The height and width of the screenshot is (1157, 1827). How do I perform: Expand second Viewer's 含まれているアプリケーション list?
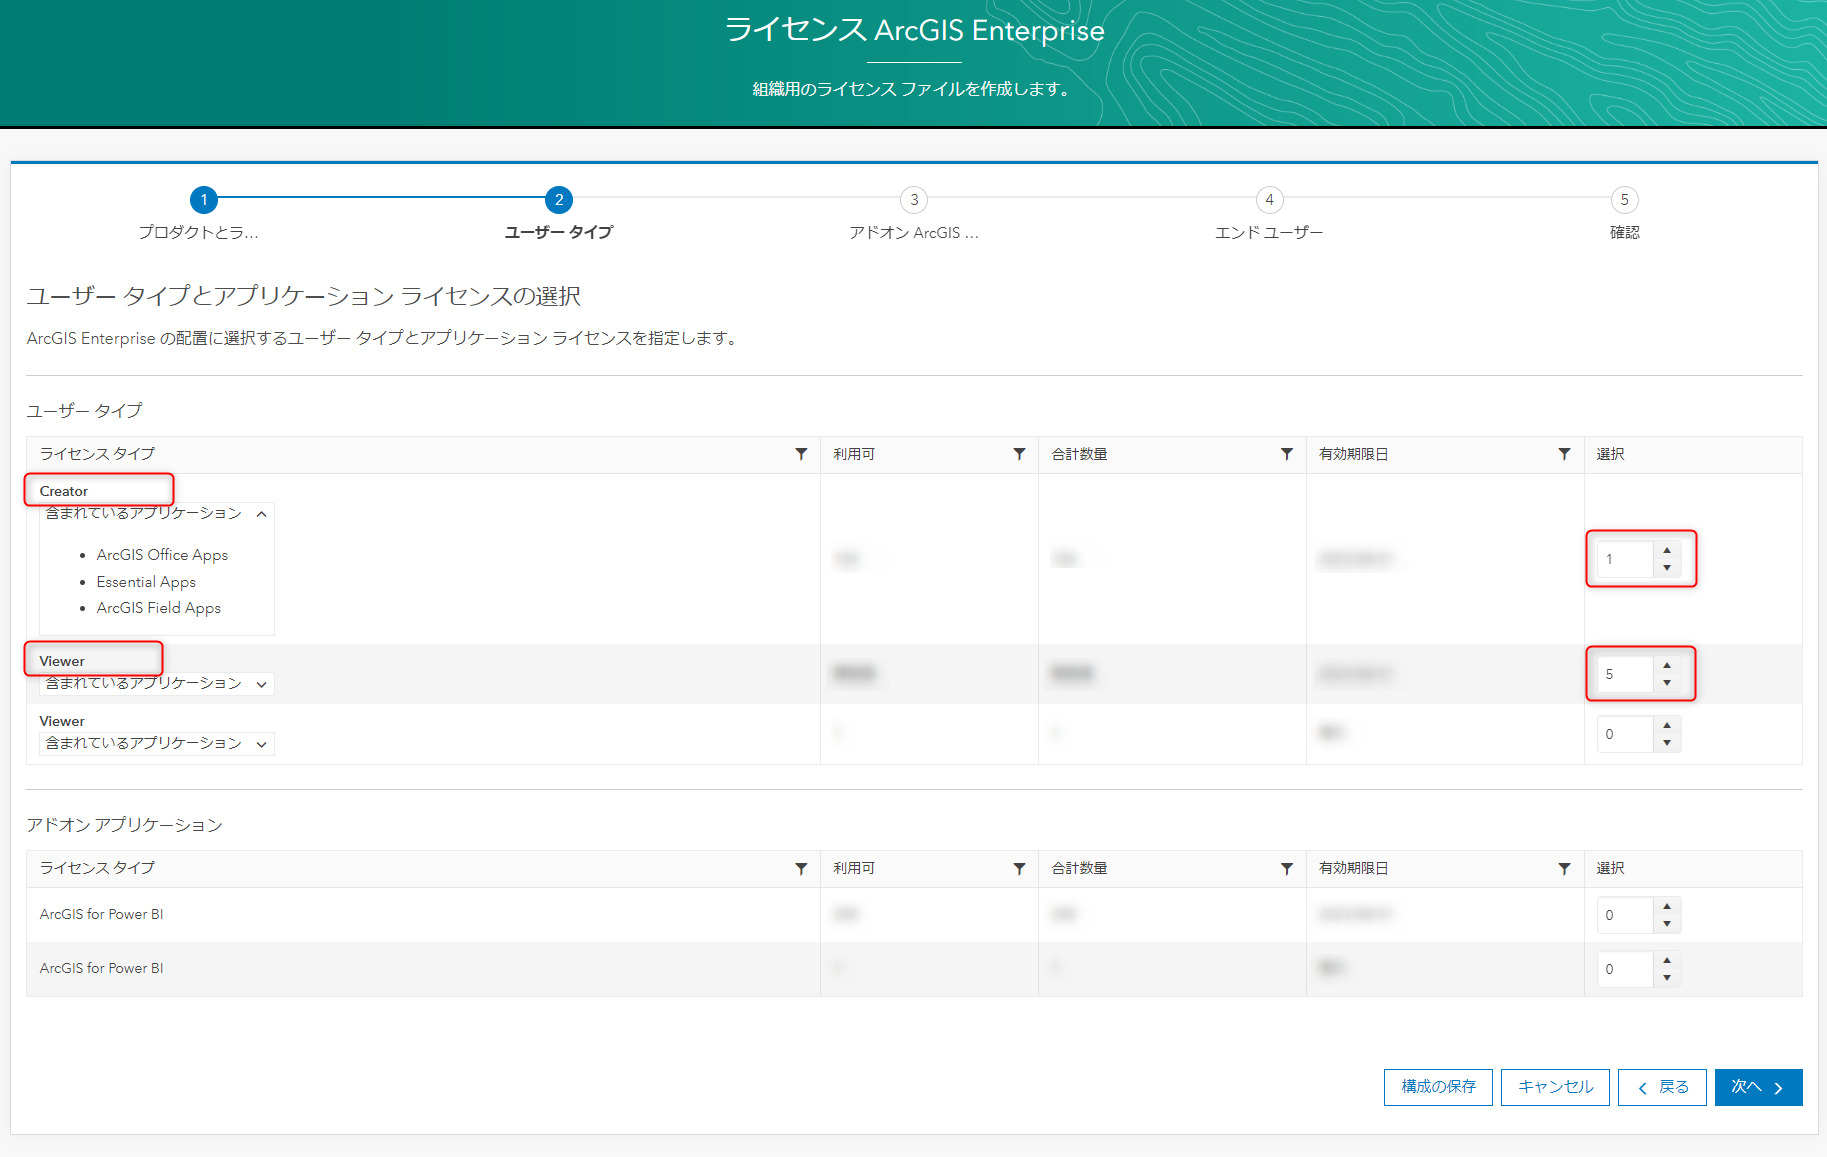pos(261,744)
